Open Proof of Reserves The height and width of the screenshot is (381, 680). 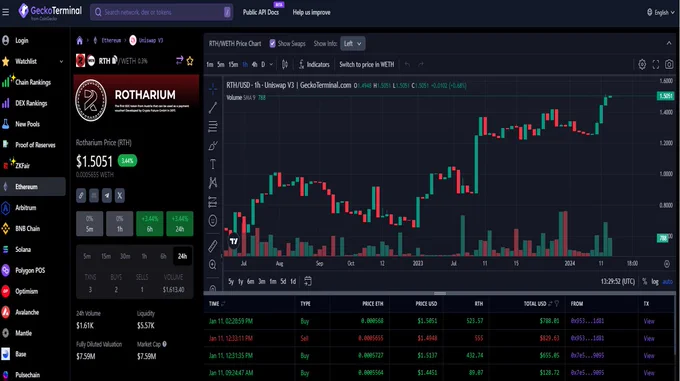tap(35, 145)
